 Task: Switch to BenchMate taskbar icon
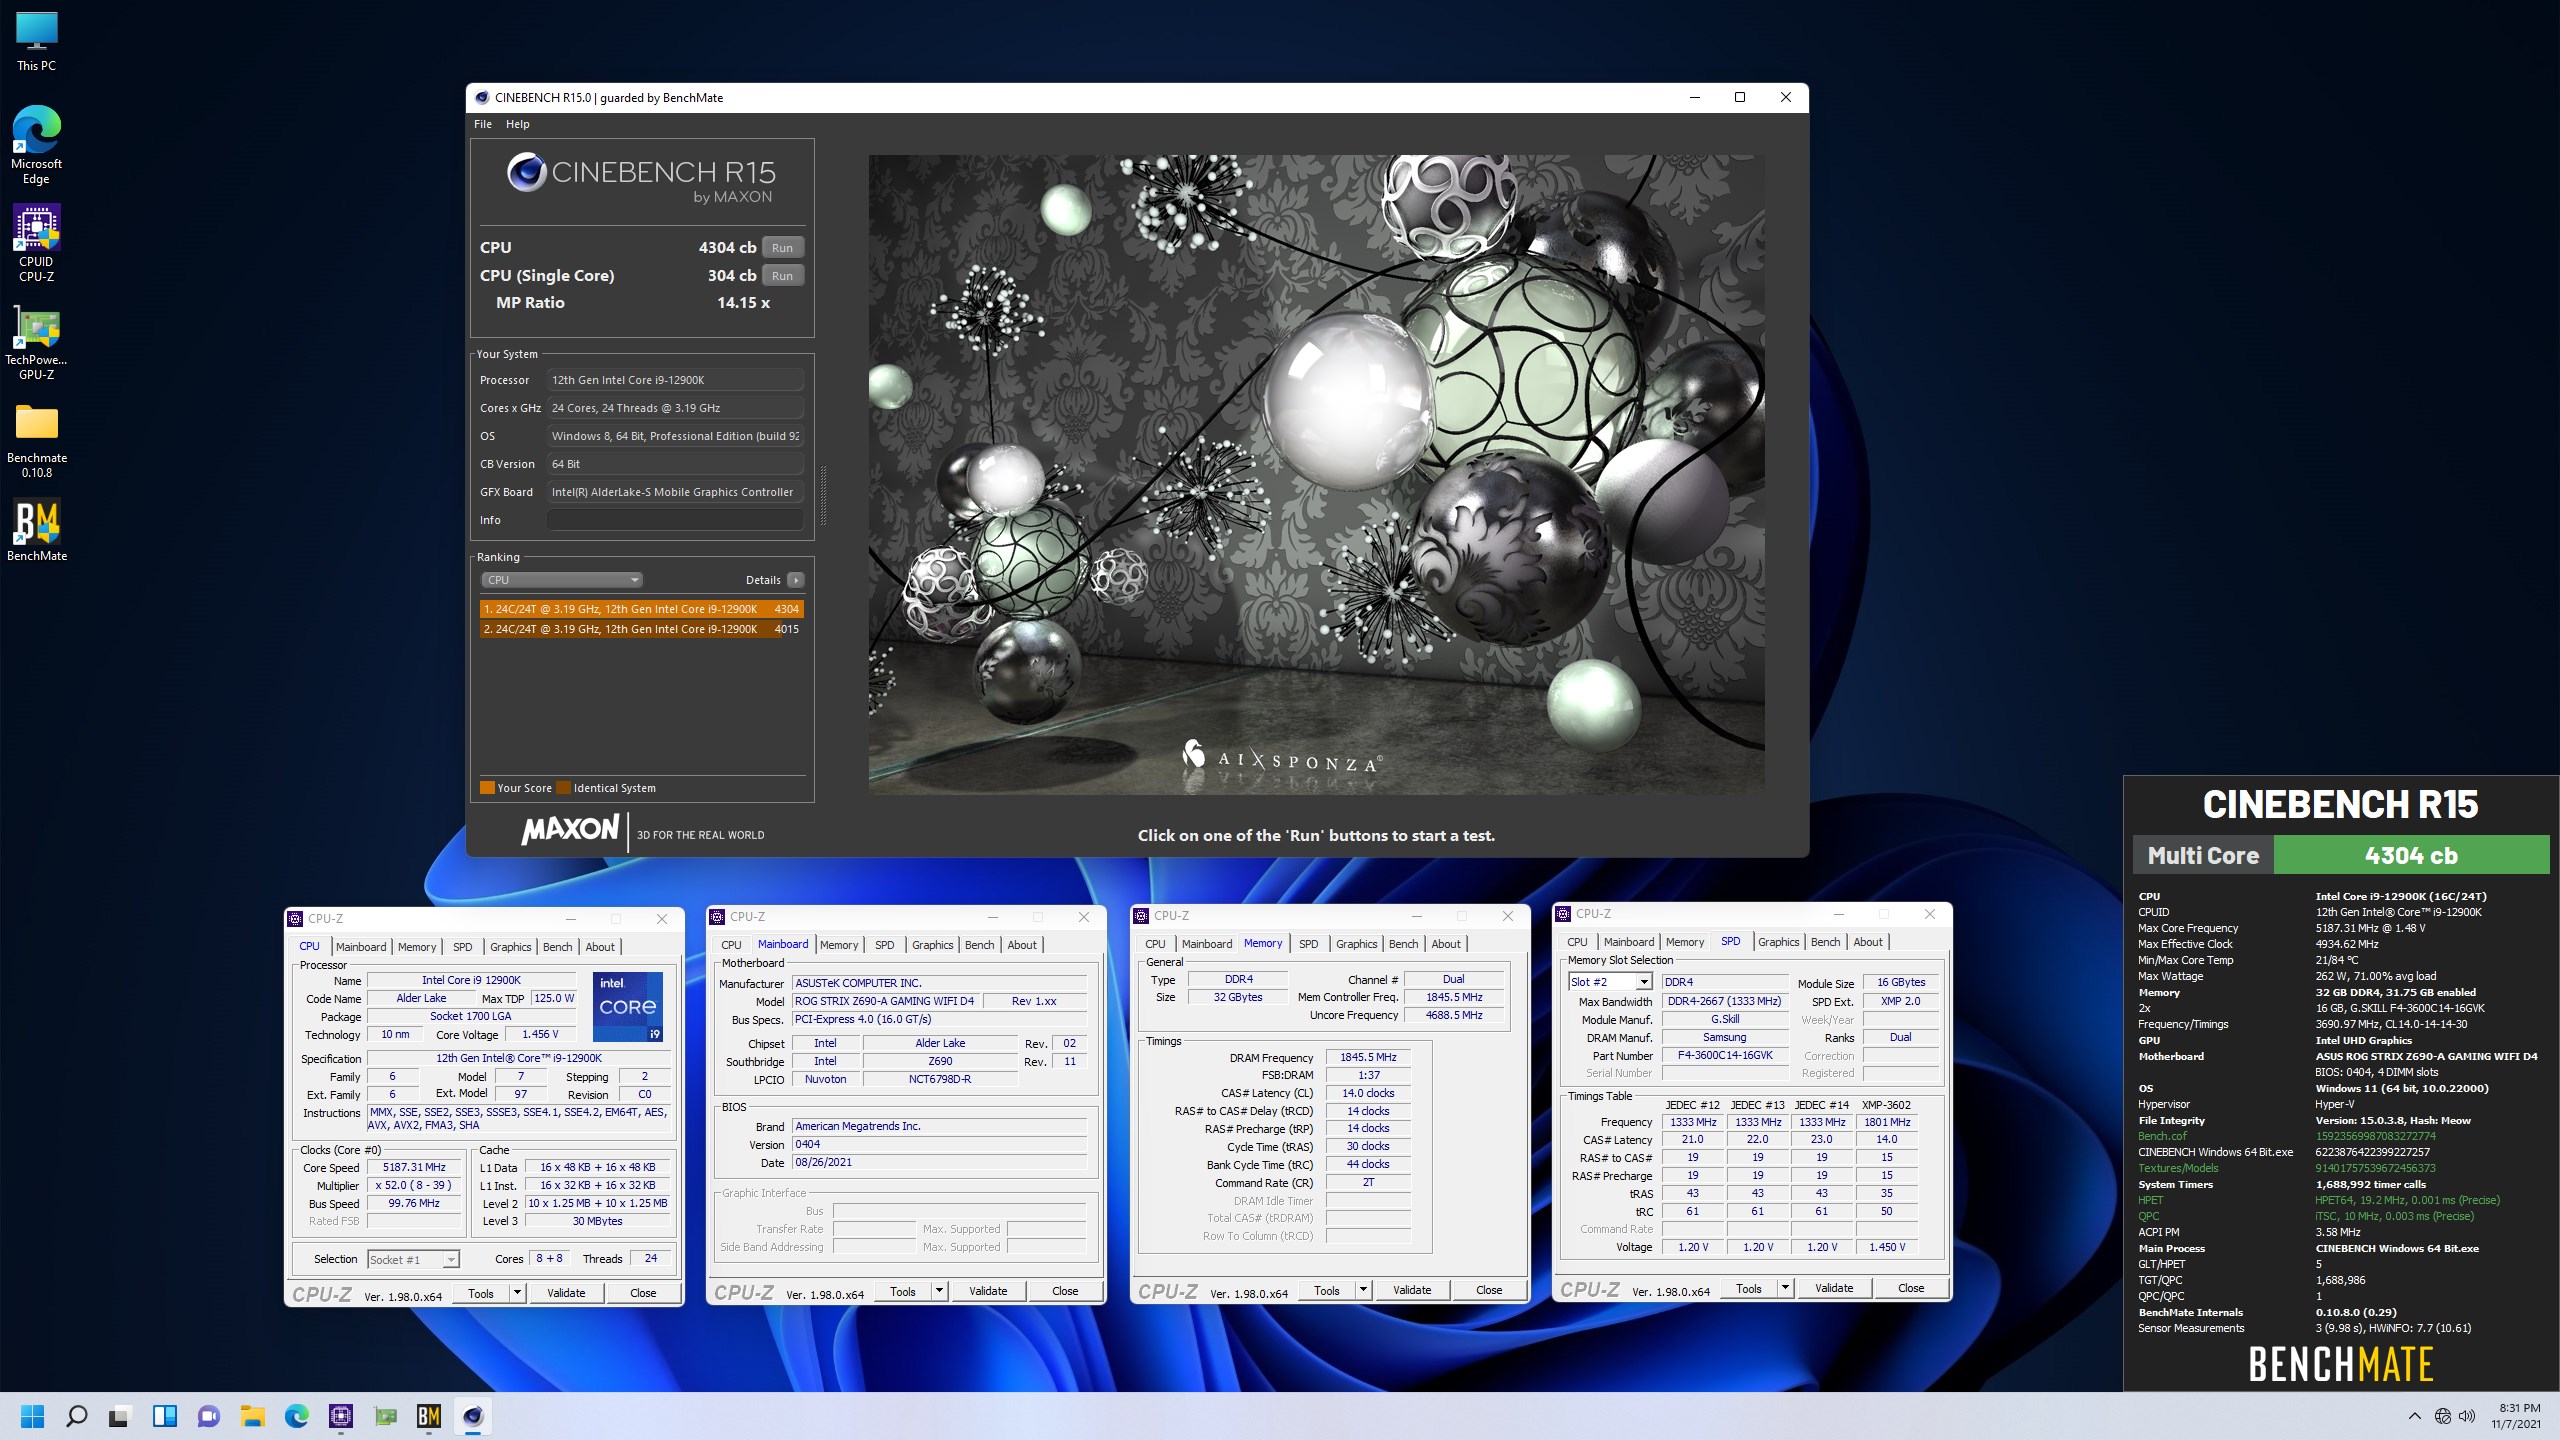tap(429, 1416)
